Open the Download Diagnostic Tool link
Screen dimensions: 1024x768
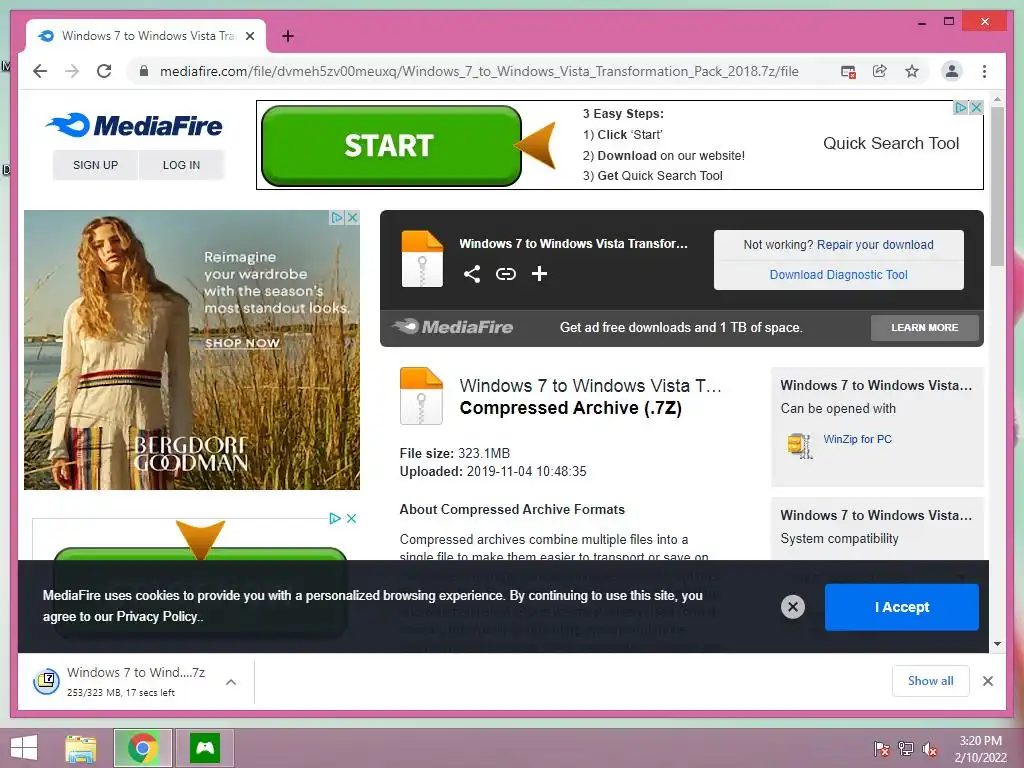(x=839, y=275)
